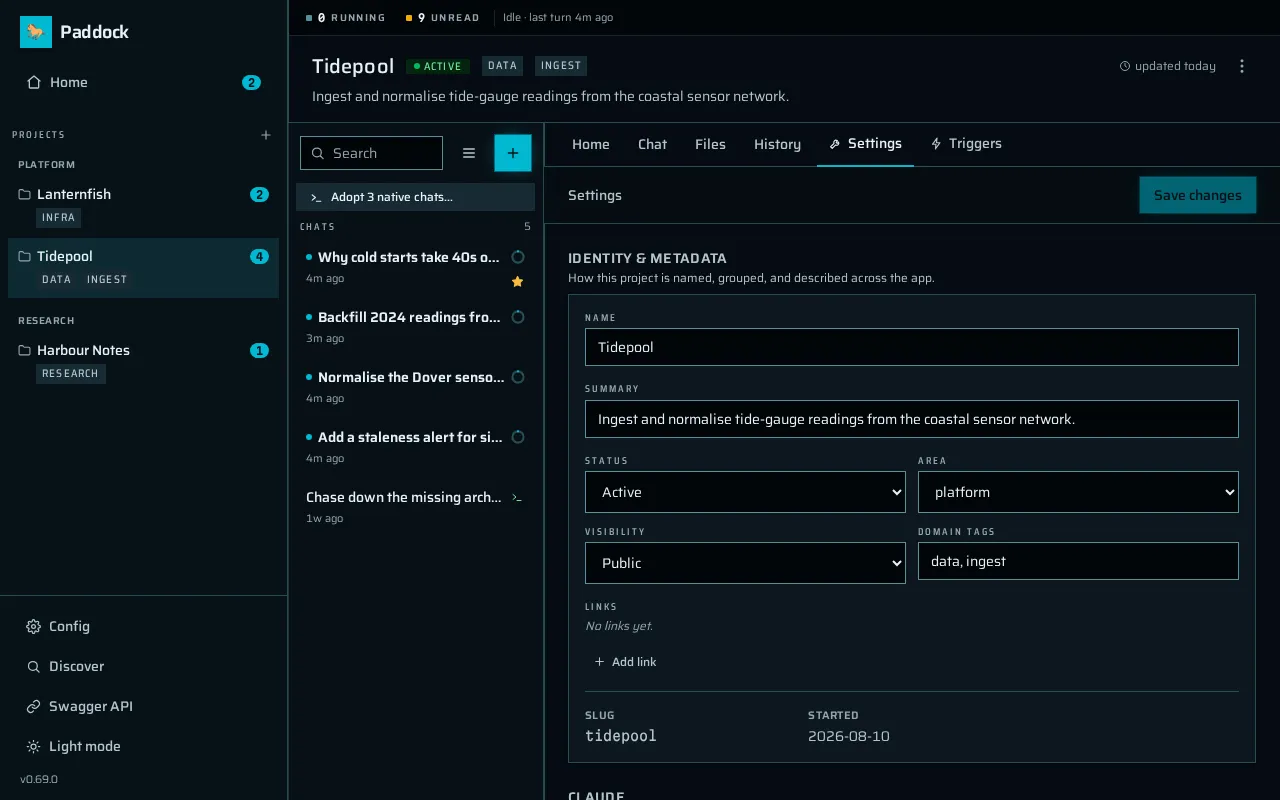1280x800 pixels.
Task: Open the Visibility dropdown
Action: tap(745, 563)
